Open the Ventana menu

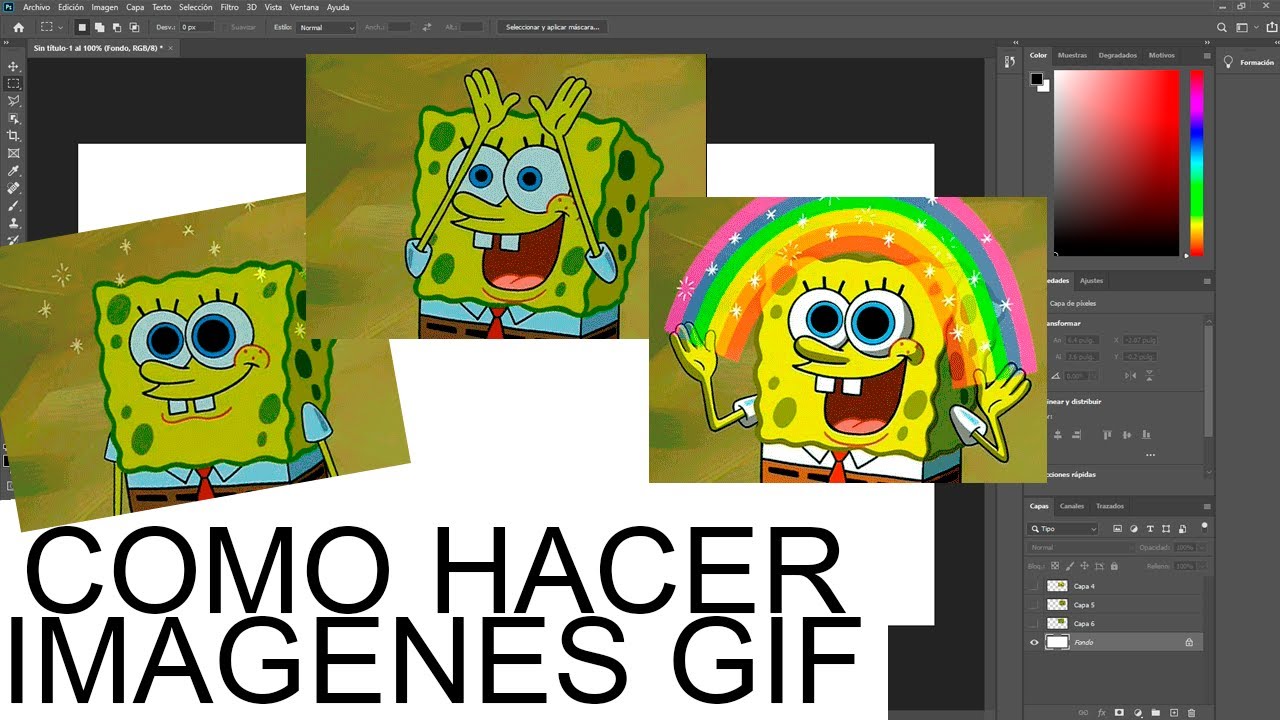[304, 7]
